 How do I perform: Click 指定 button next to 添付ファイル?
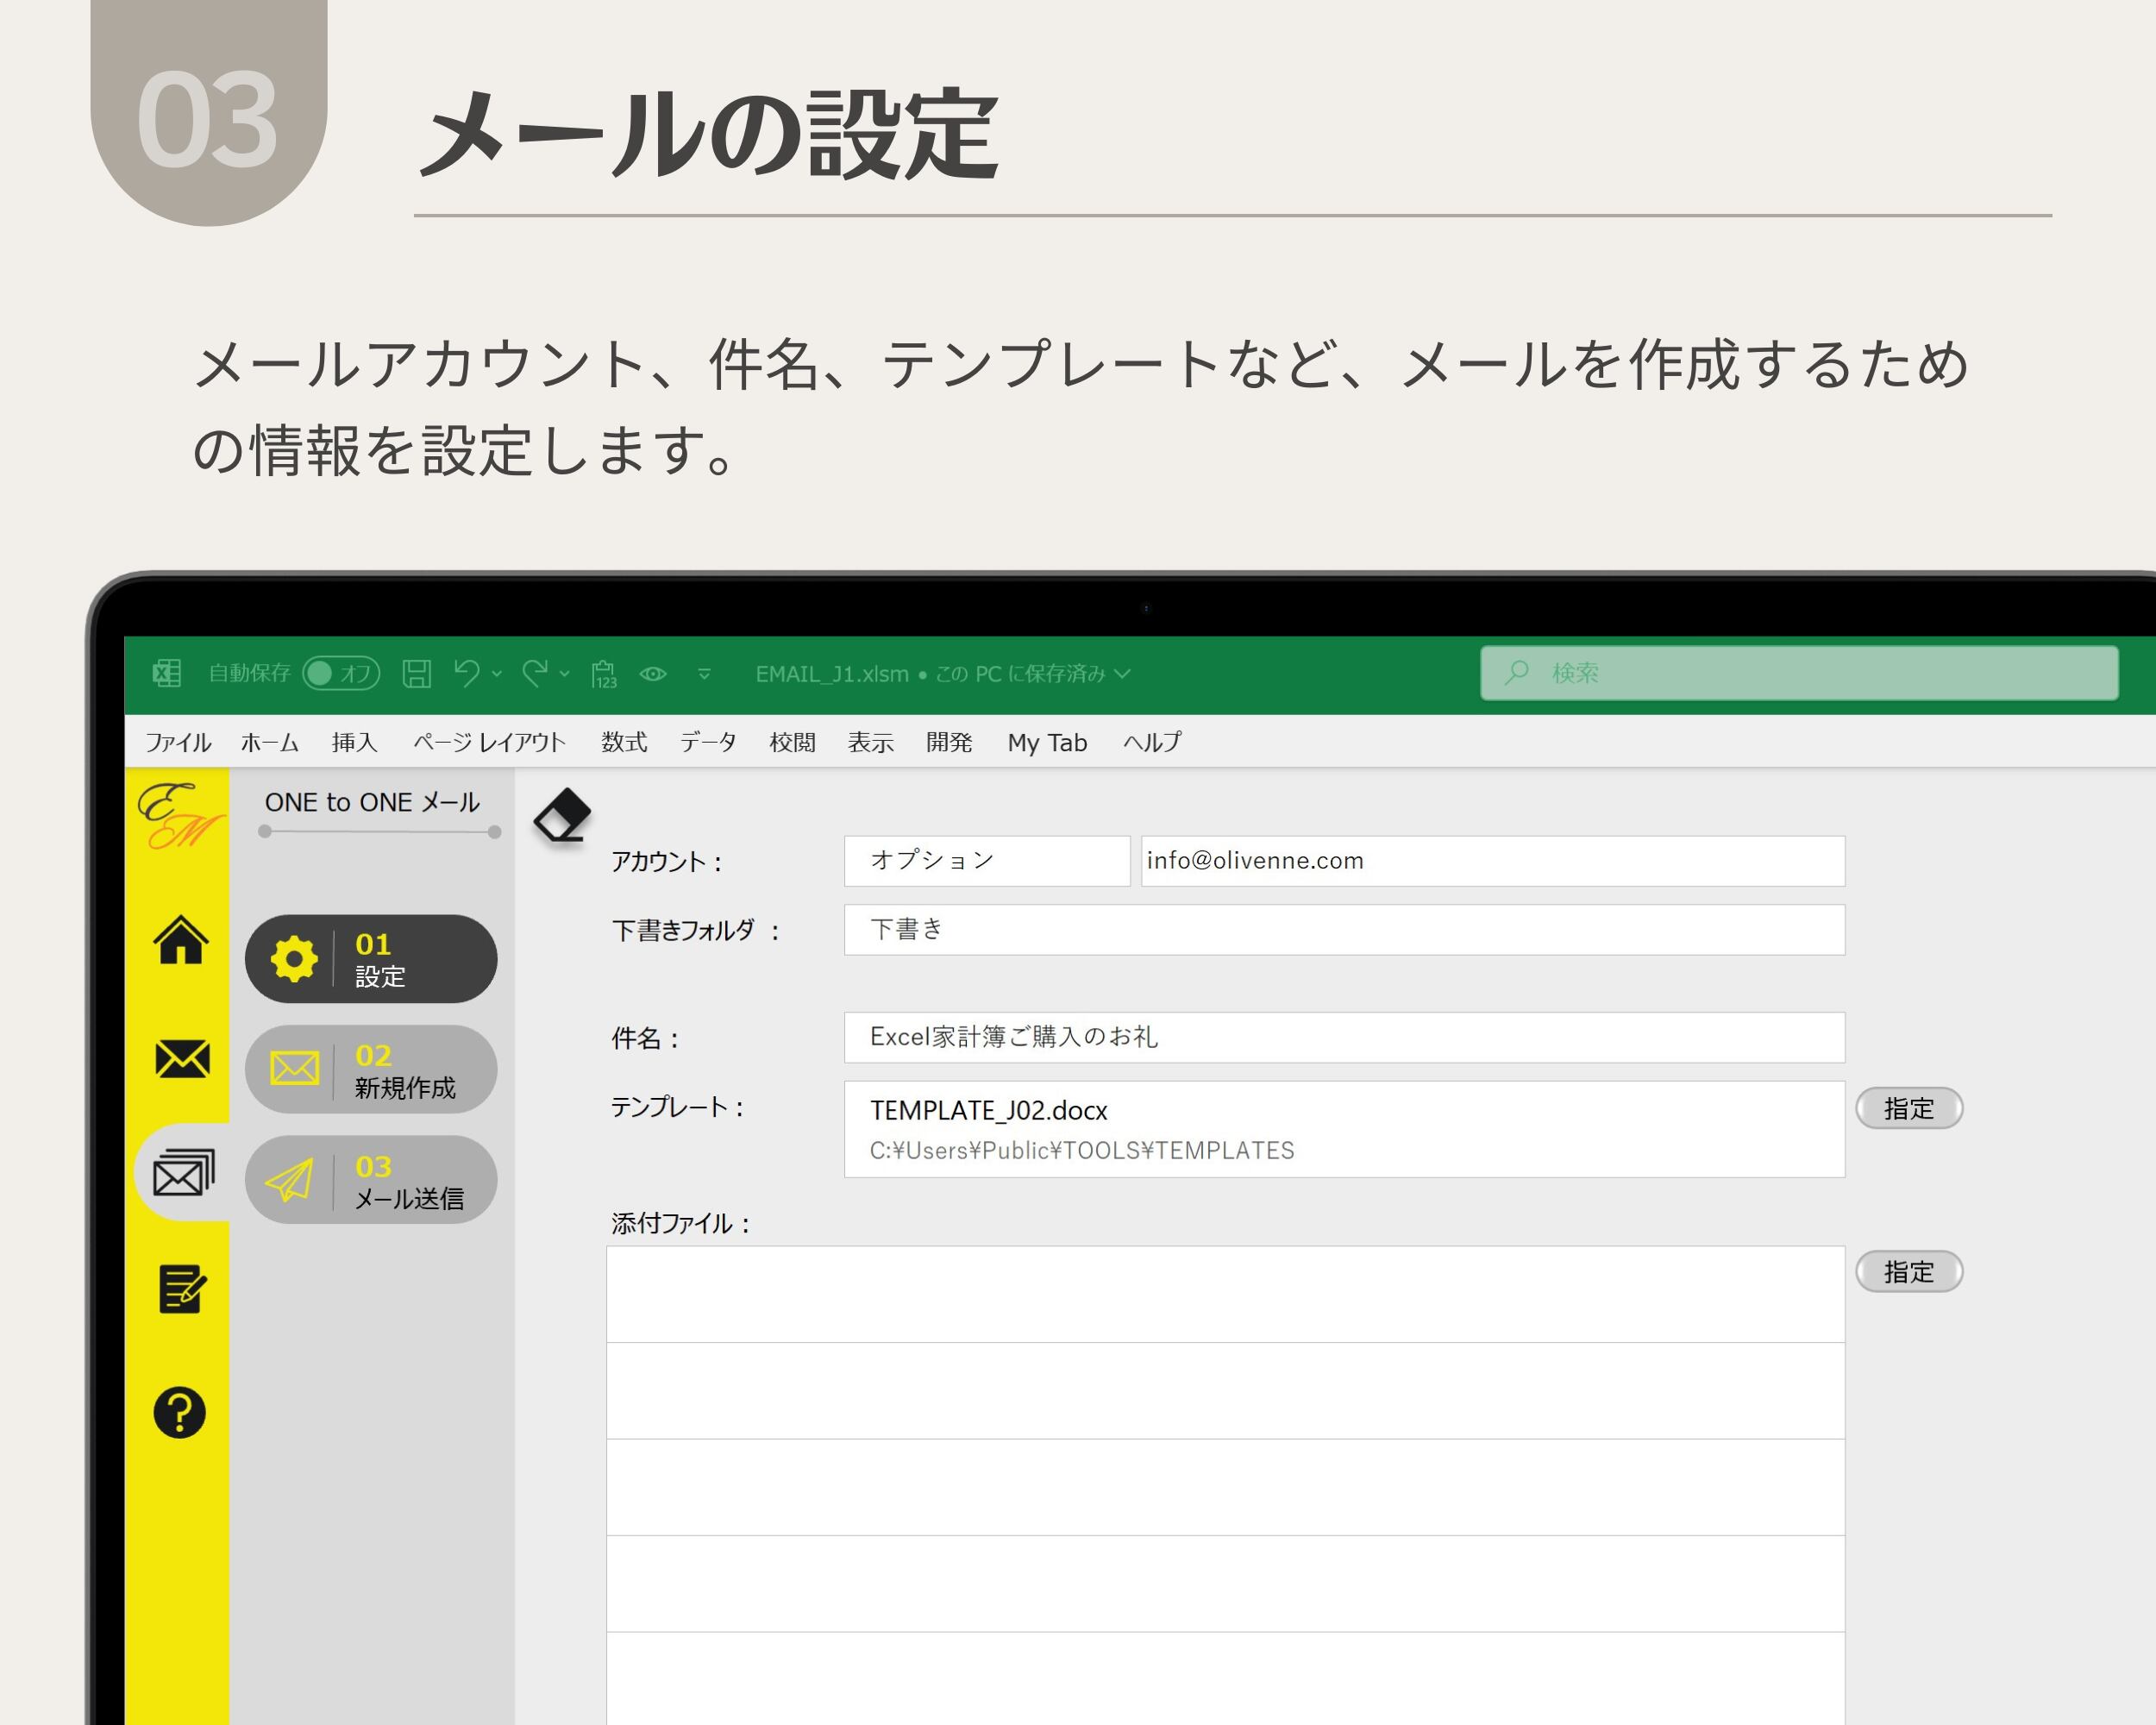click(x=1909, y=1271)
